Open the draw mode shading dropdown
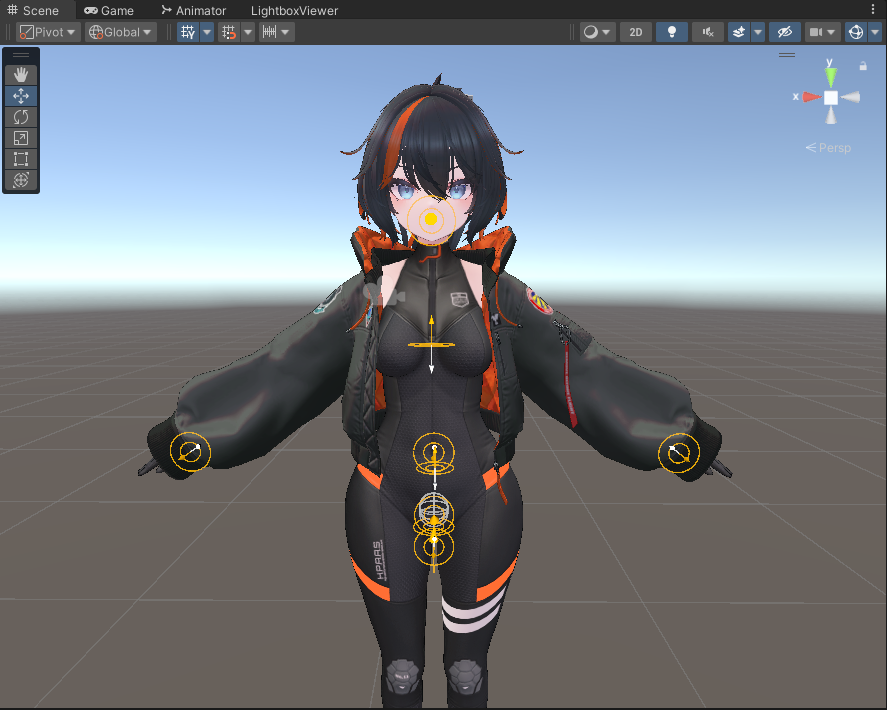Screen dimensions: 887x710 point(598,32)
